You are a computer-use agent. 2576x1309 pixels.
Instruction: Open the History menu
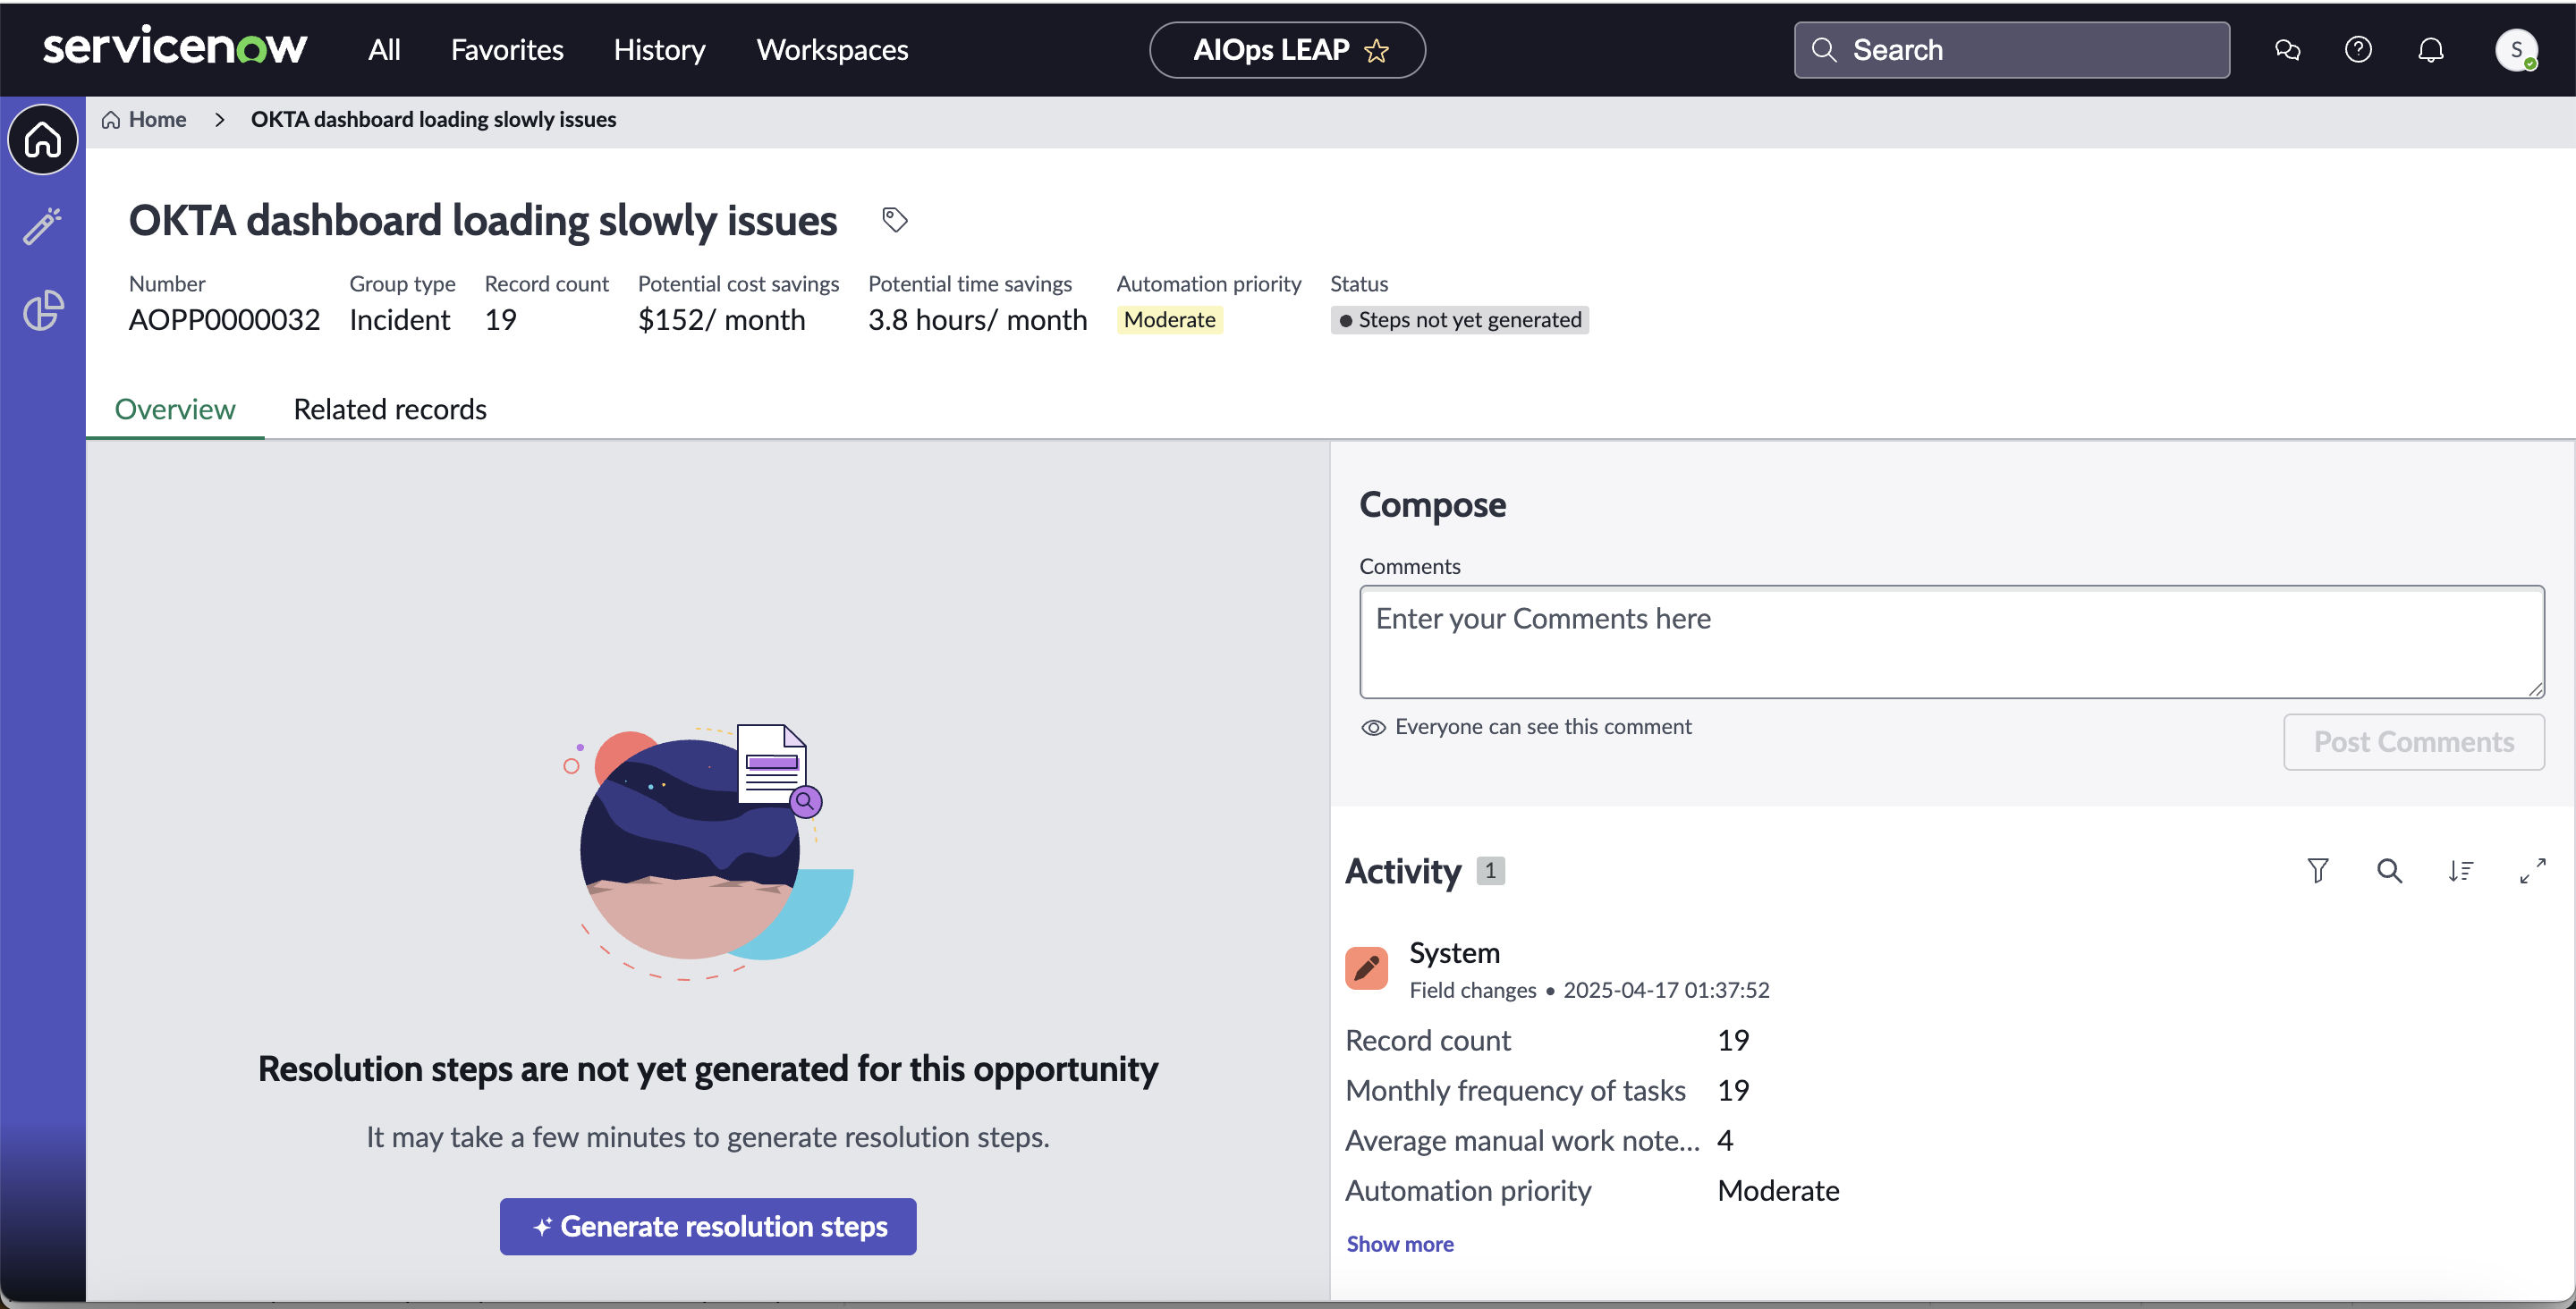[x=659, y=50]
